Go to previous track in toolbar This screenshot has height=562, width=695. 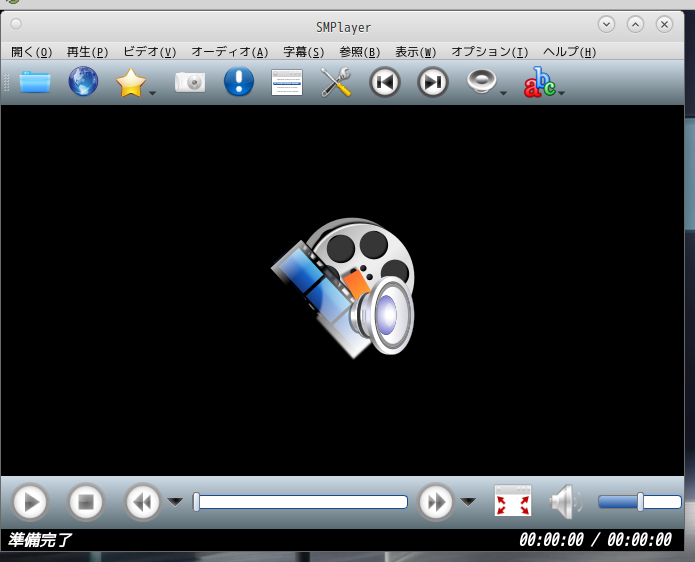(384, 82)
